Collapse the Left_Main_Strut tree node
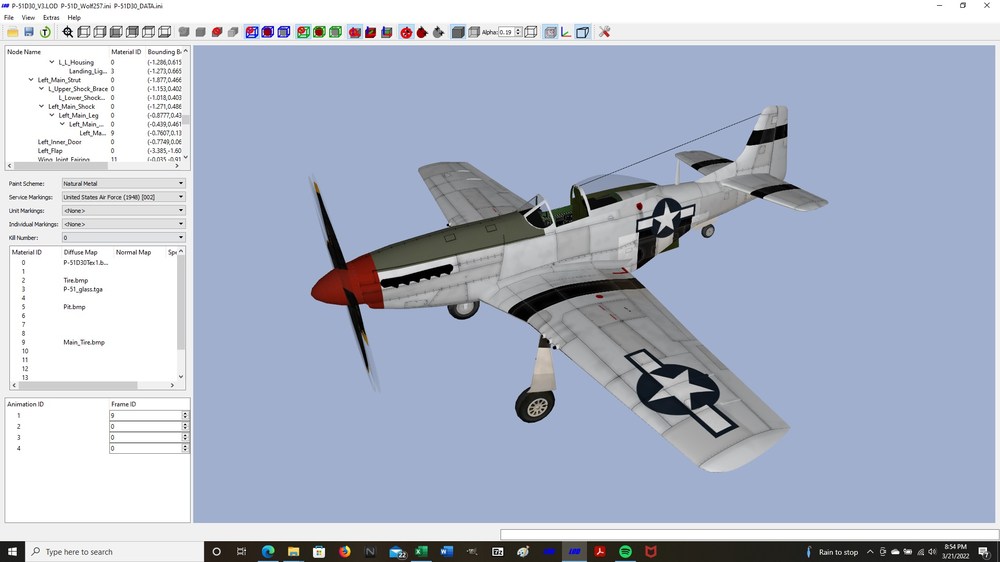The image size is (1000, 562). pyautogui.click(x=31, y=80)
